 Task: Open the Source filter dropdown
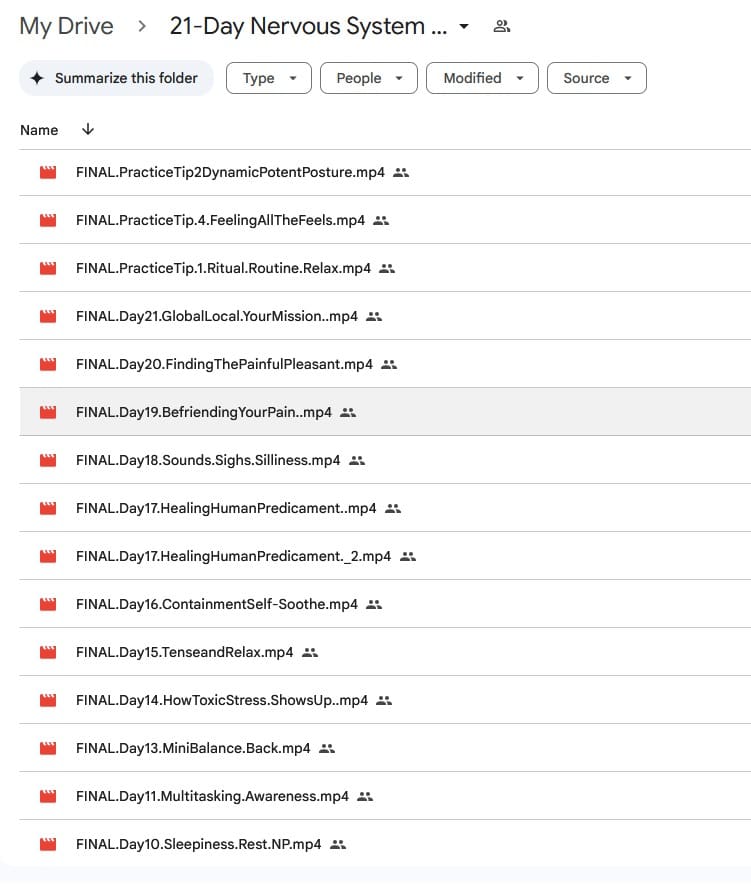pyautogui.click(x=596, y=78)
